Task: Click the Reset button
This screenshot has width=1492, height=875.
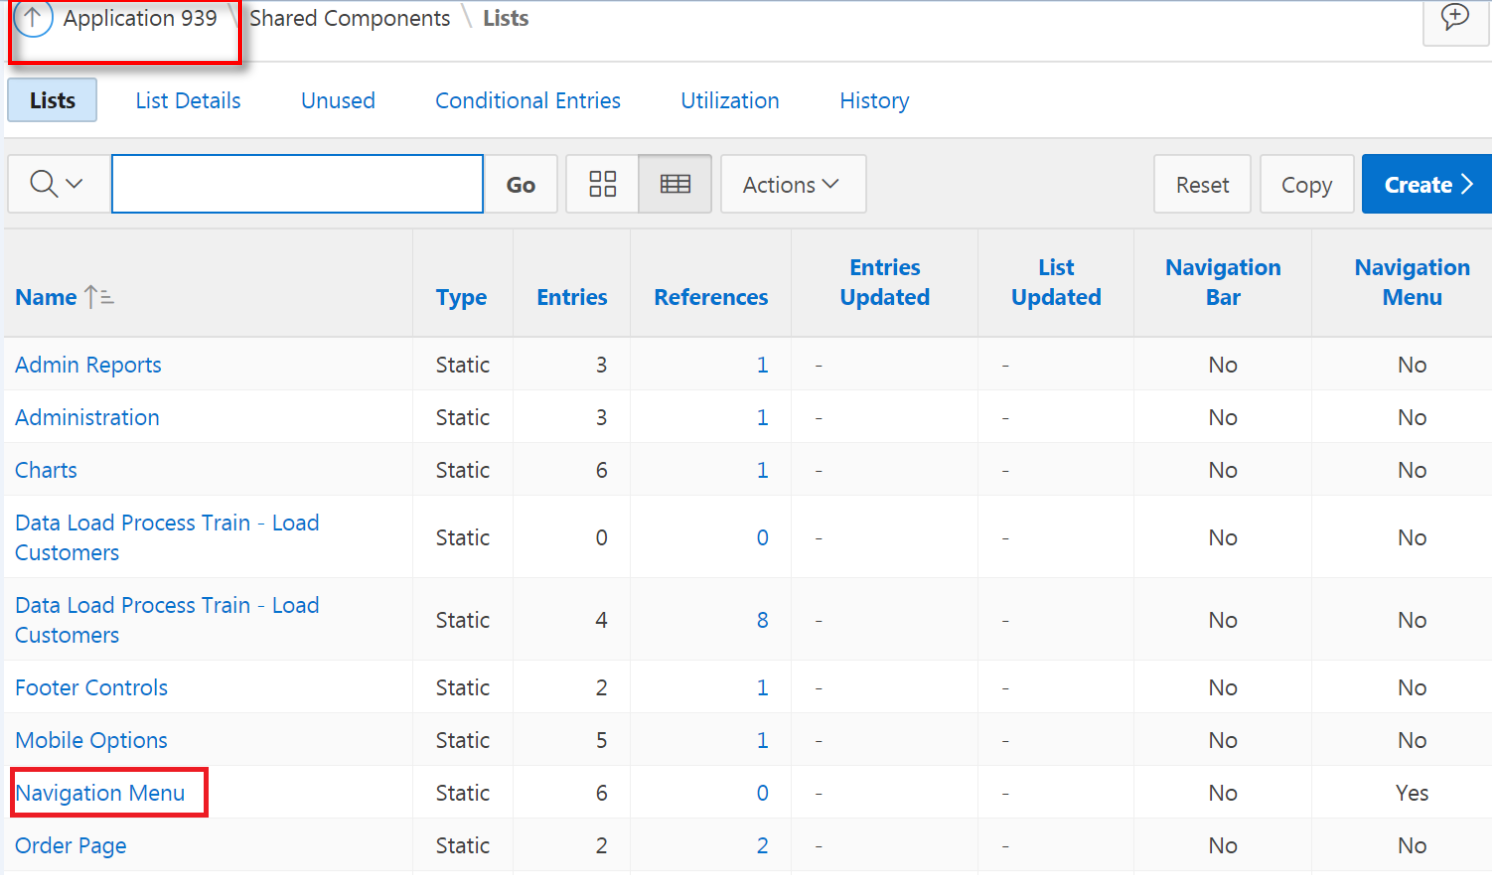Action: pyautogui.click(x=1202, y=184)
